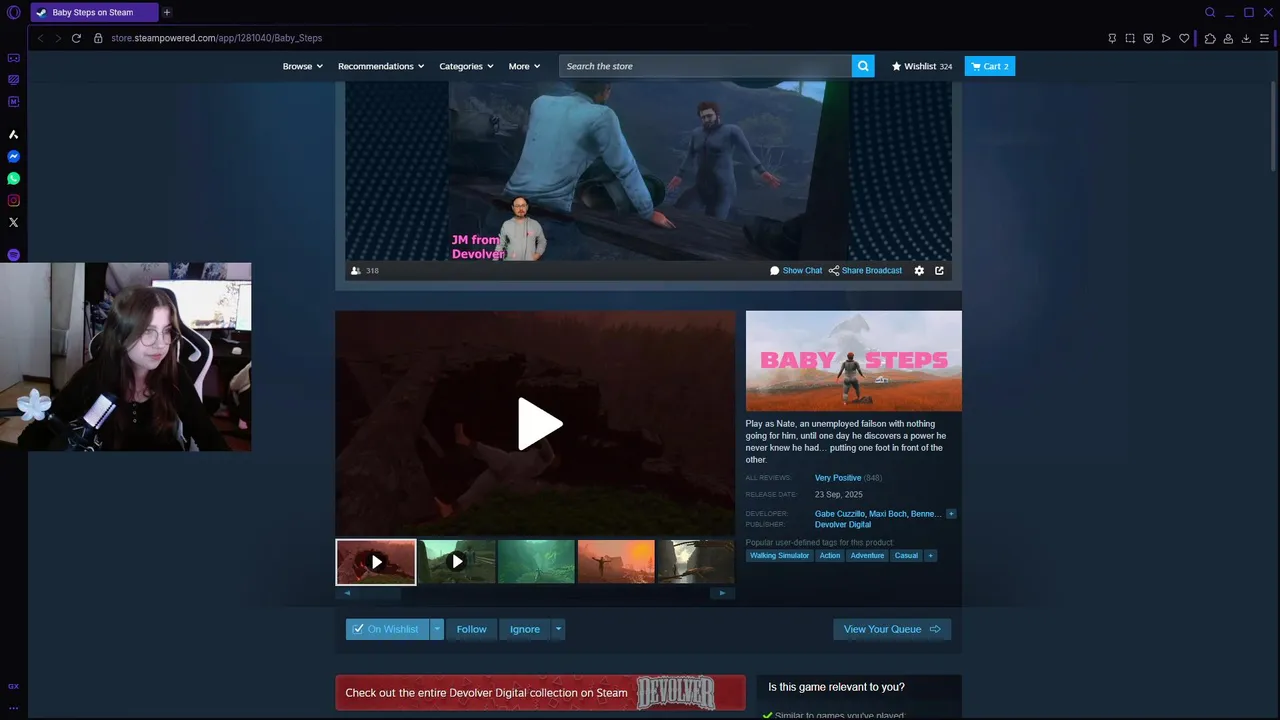Viewport: 1280px width, 720px height.
Task: Select the Baby Steps on Steam tab
Action: point(93,12)
